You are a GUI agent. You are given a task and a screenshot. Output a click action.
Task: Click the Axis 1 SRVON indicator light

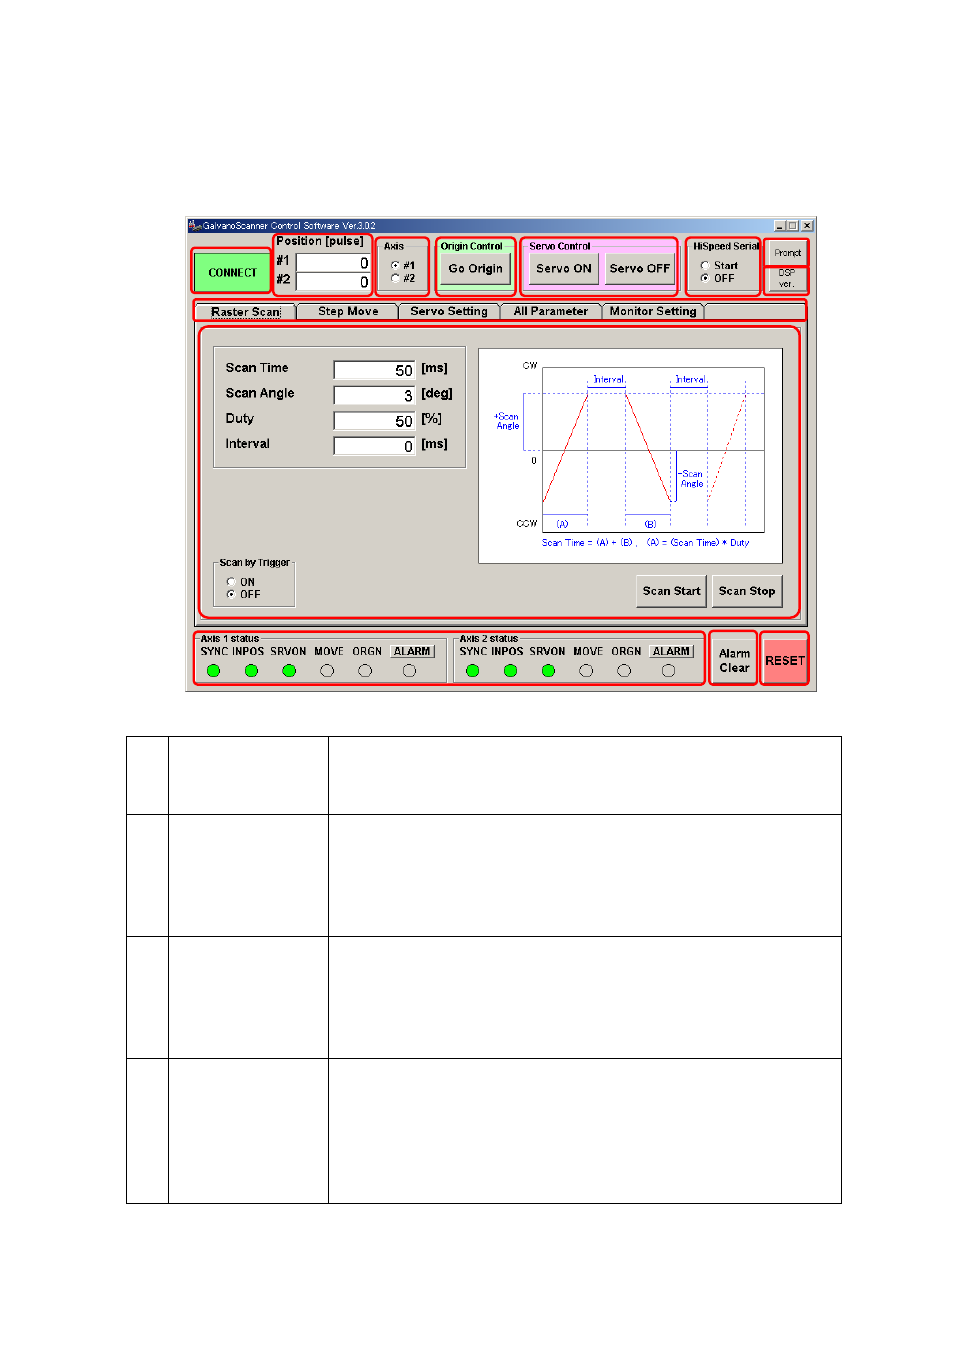tap(289, 671)
